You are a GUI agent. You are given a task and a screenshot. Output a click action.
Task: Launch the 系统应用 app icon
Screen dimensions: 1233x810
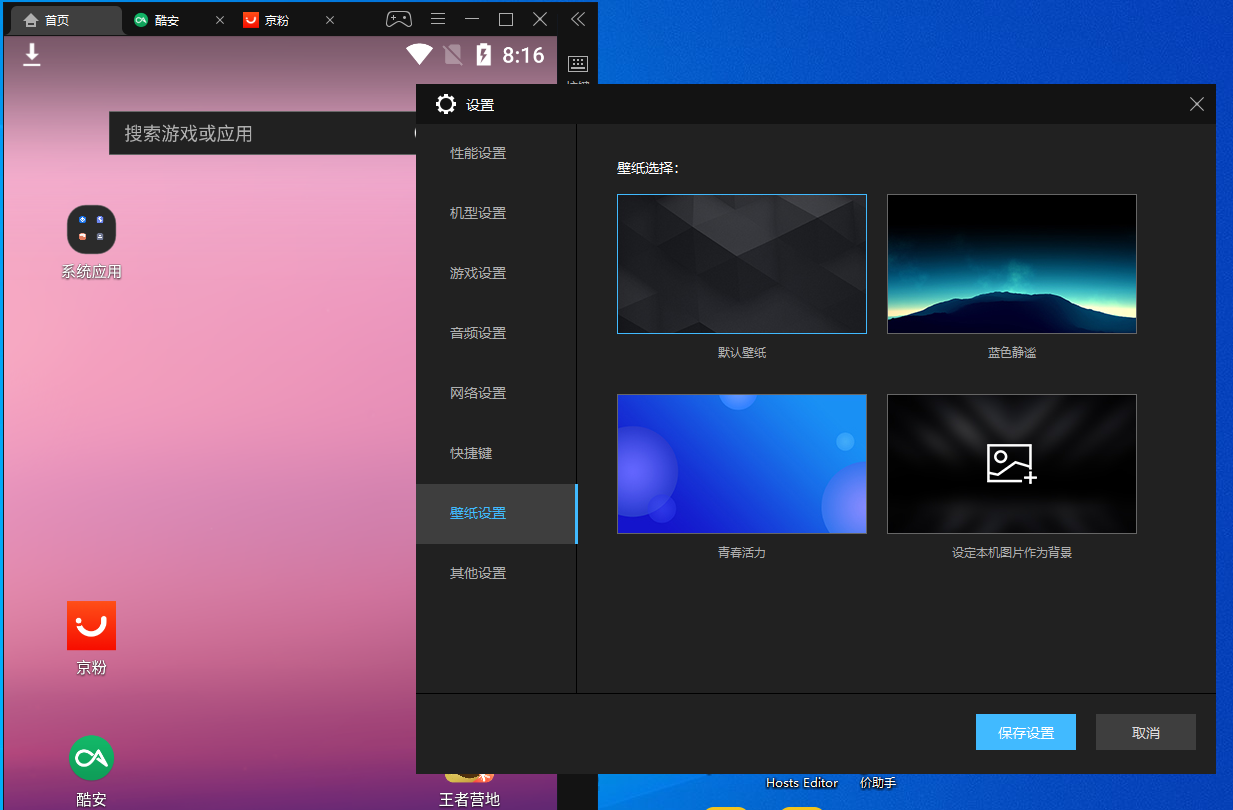(x=91, y=230)
